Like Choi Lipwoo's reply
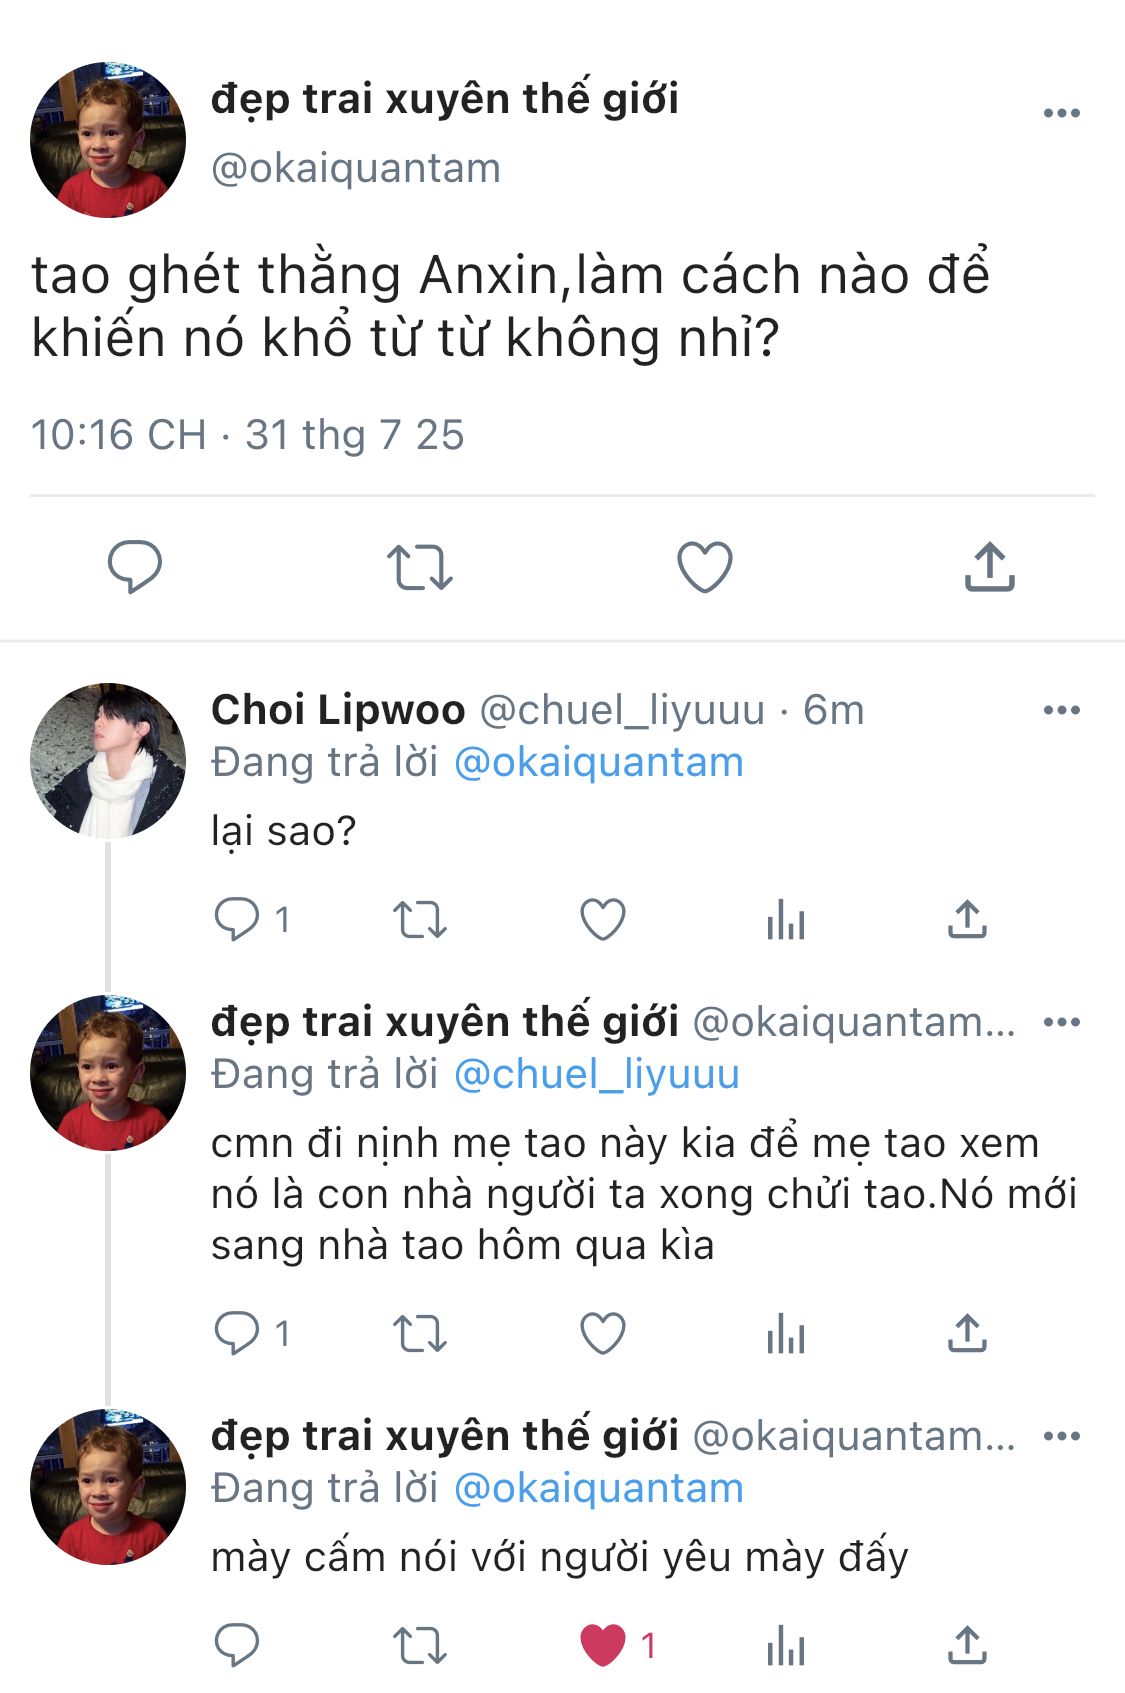 pos(602,919)
